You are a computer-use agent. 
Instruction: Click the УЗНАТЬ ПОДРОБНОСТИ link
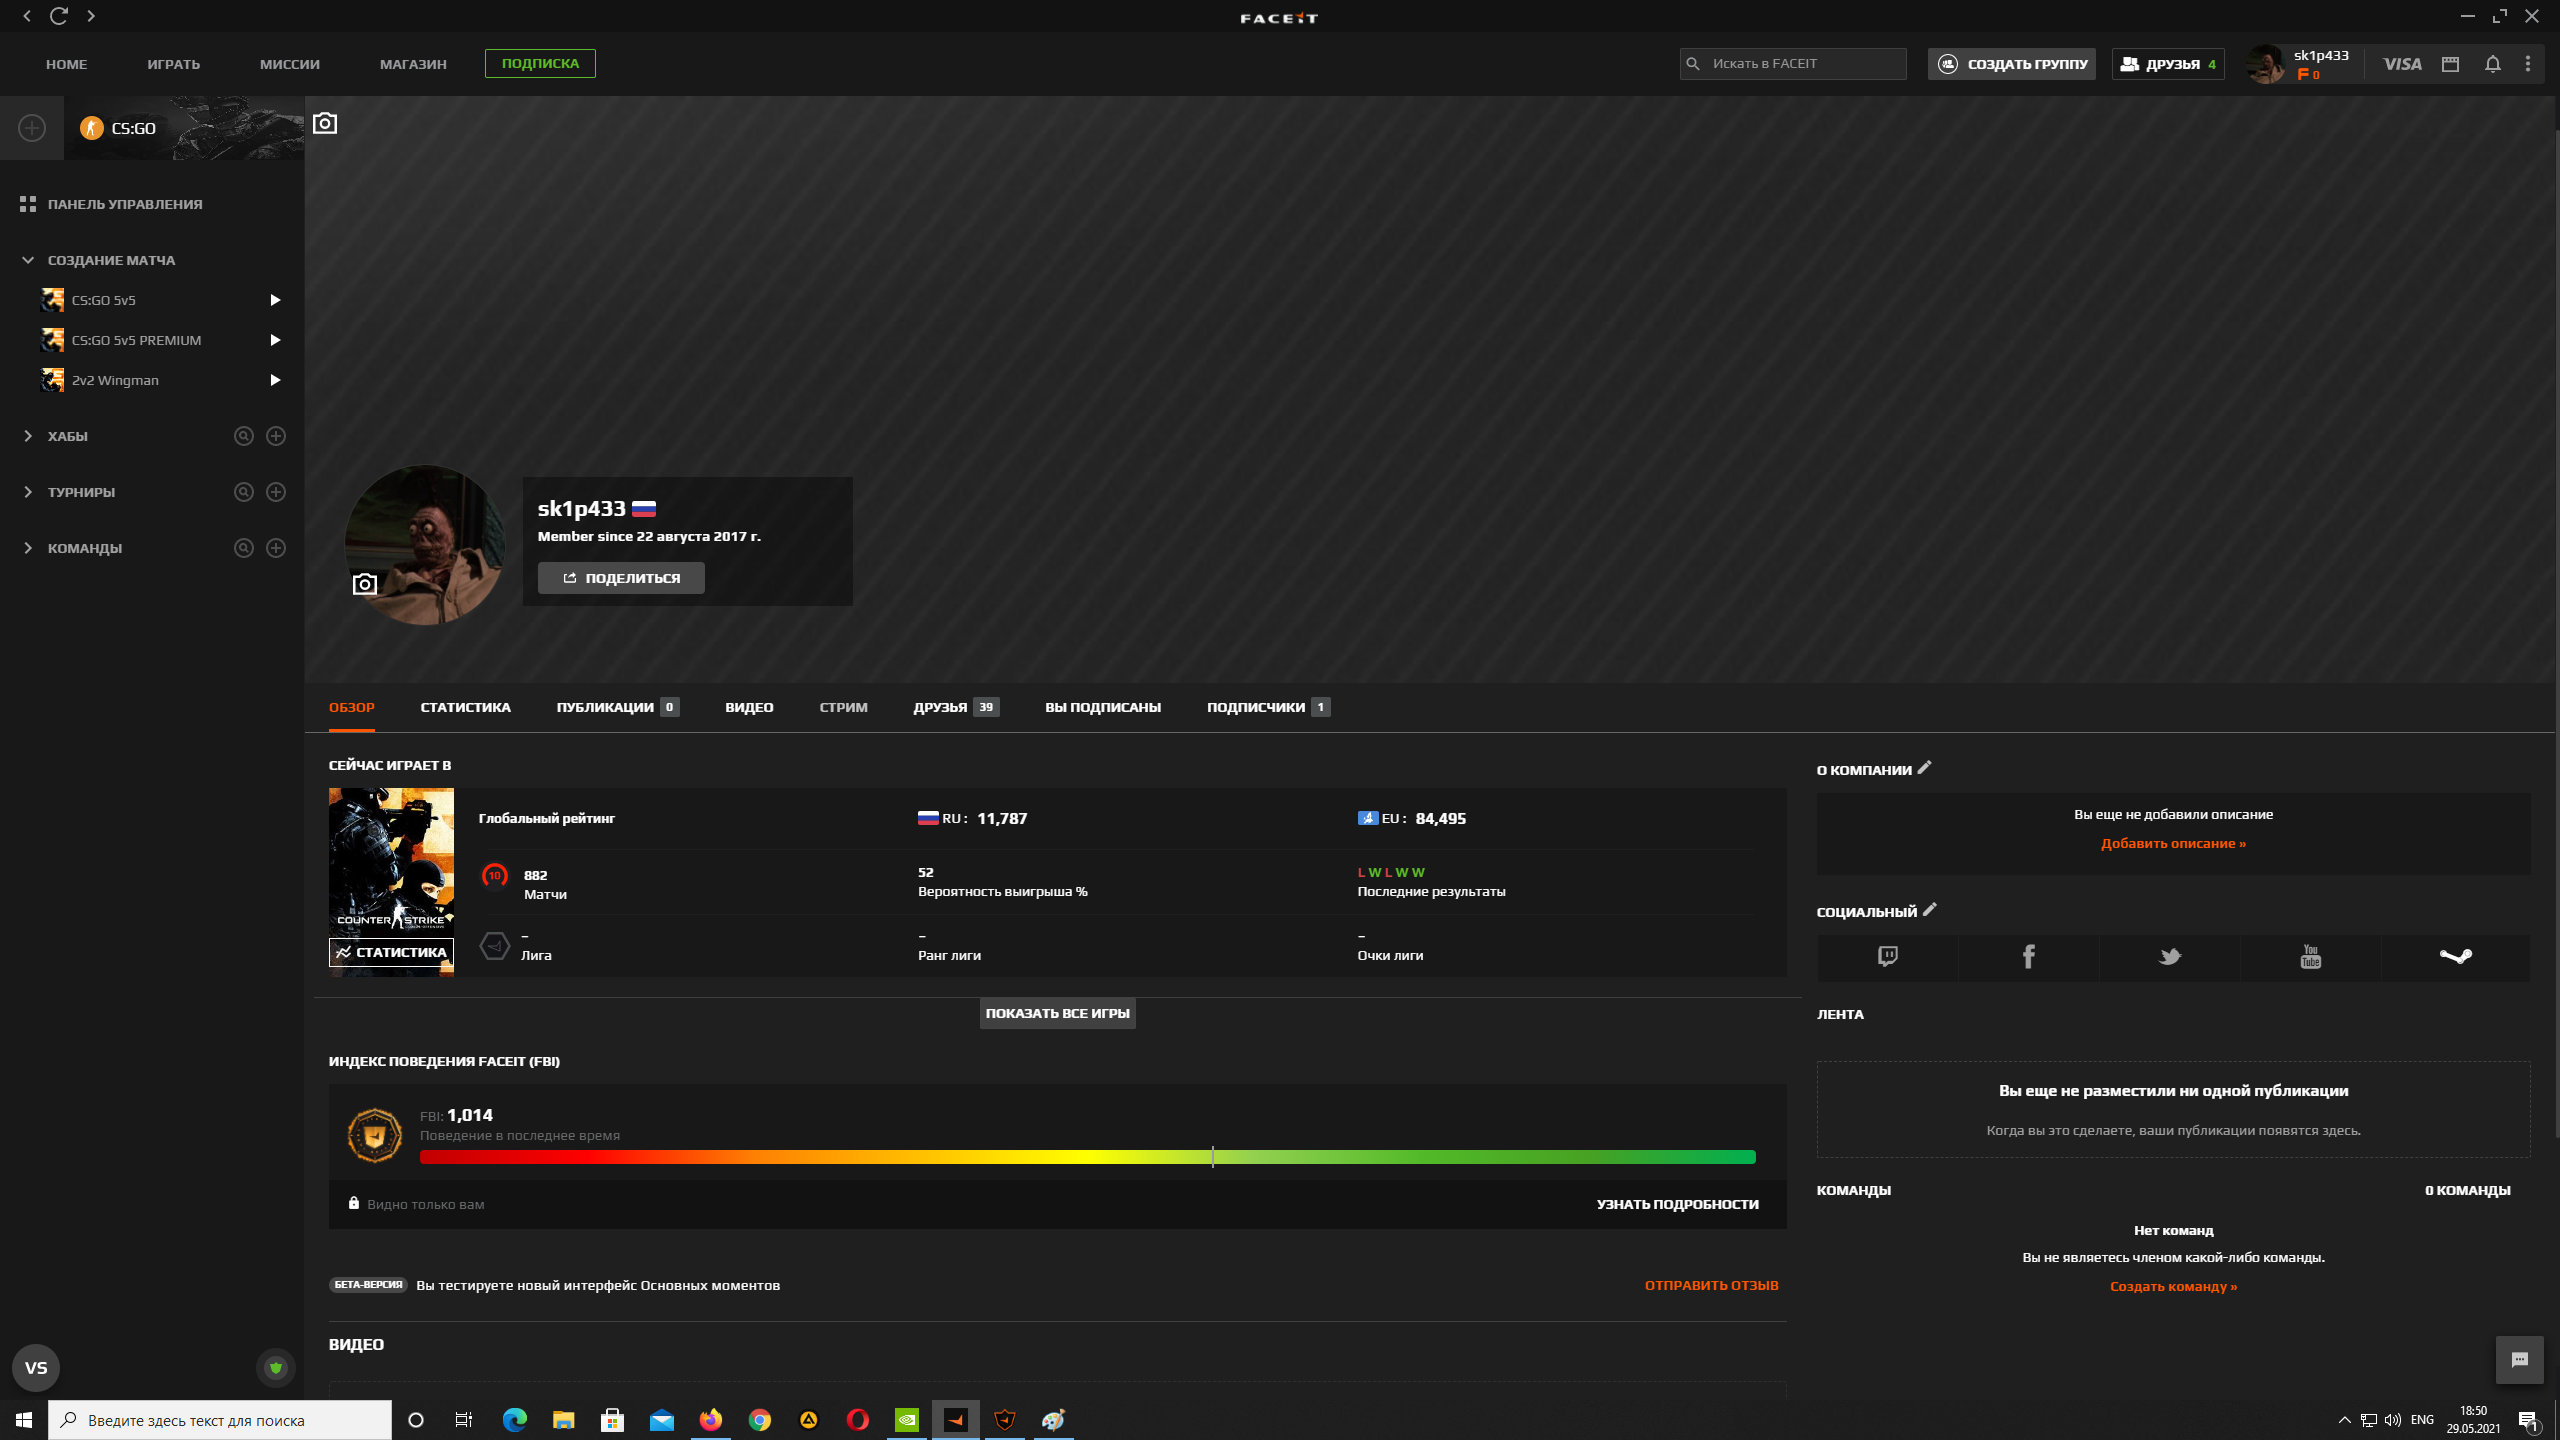tap(1677, 1204)
